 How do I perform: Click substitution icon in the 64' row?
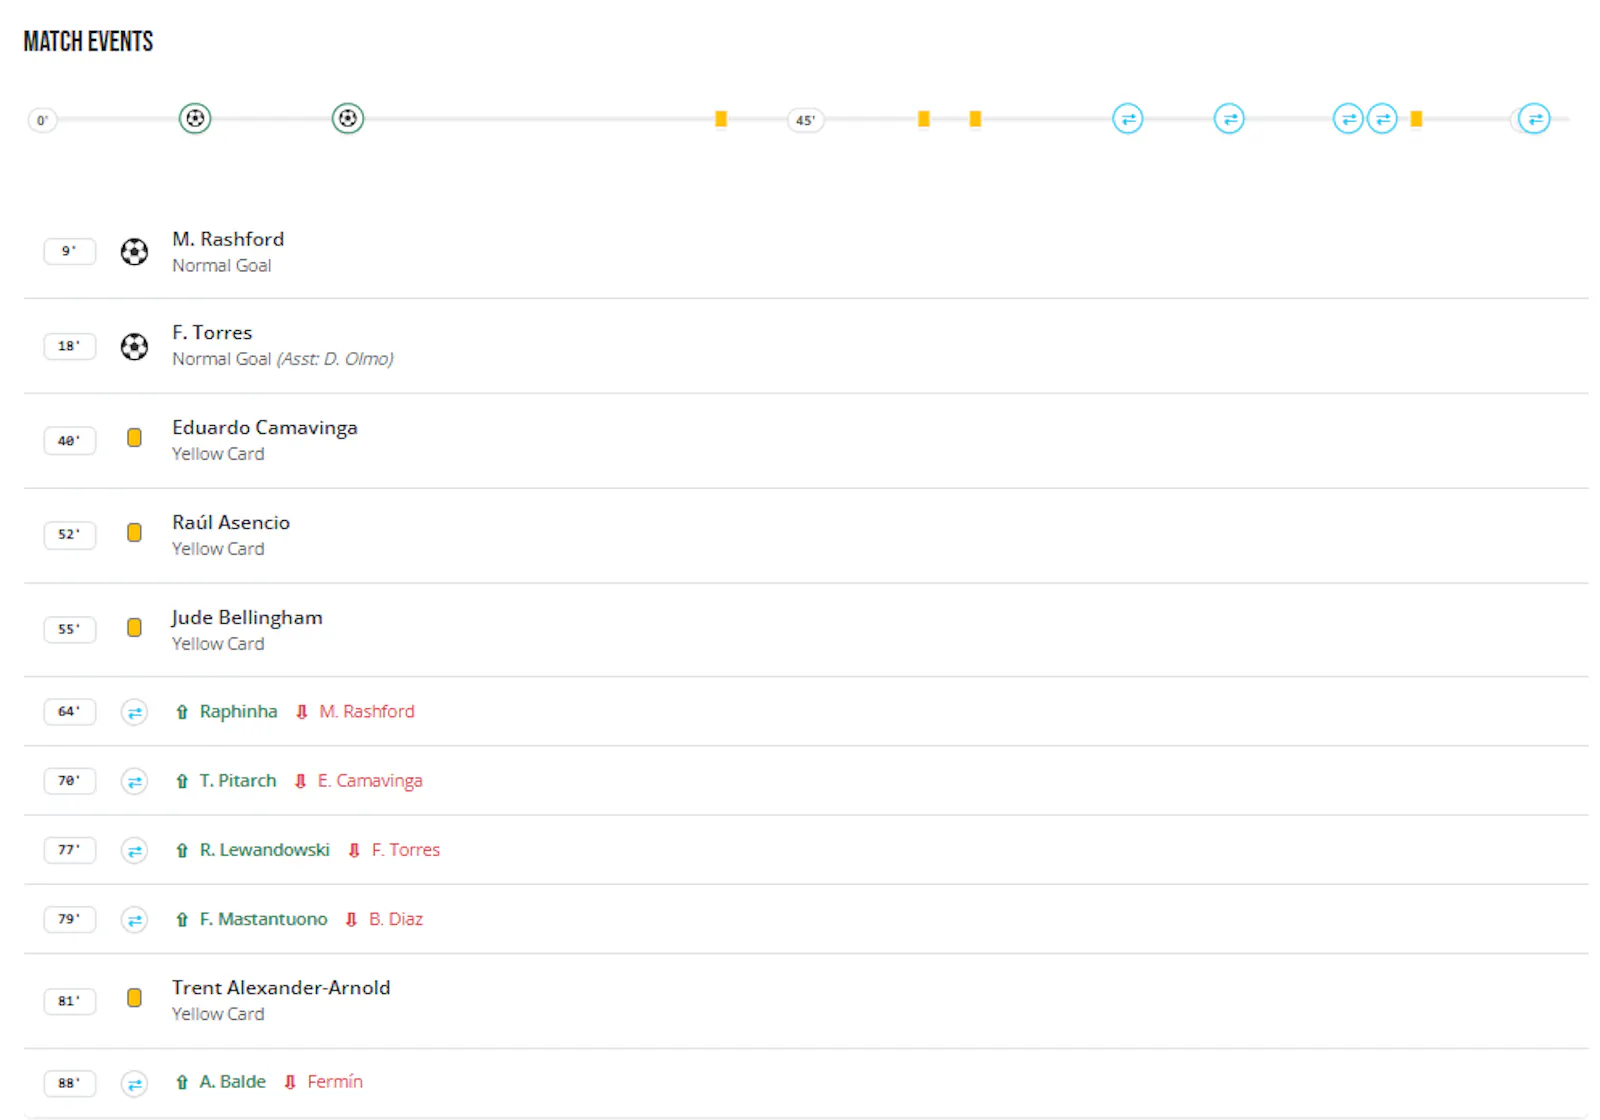coord(134,712)
